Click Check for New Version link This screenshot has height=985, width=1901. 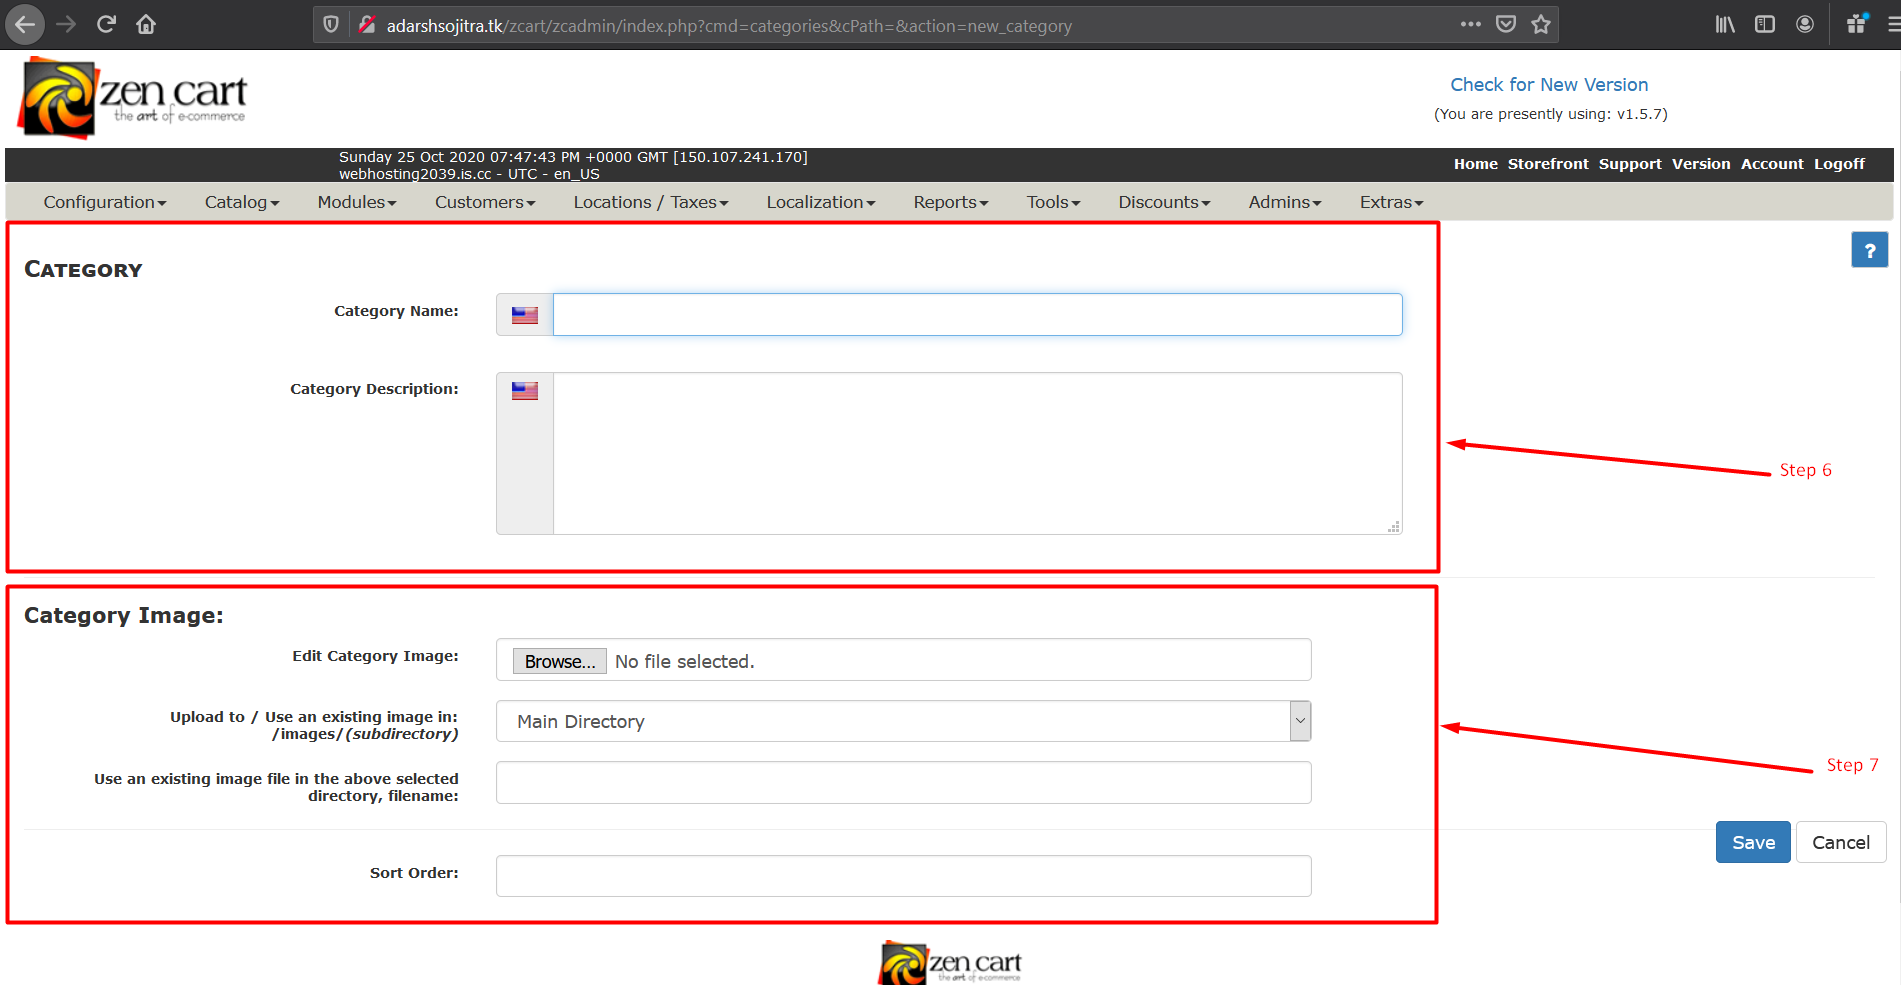(1549, 85)
